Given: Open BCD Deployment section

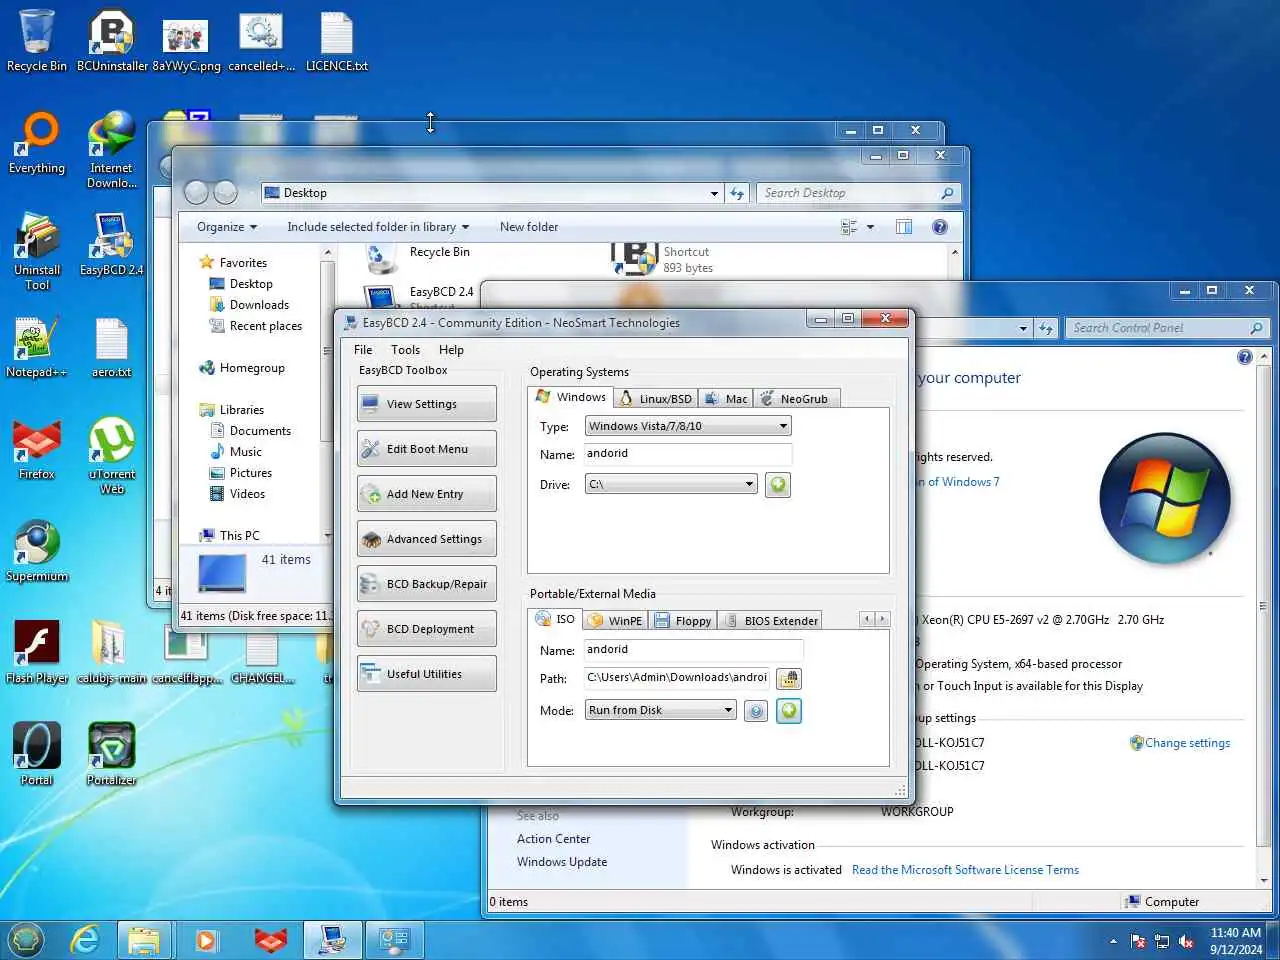Looking at the screenshot, I should tap(426, 629).
